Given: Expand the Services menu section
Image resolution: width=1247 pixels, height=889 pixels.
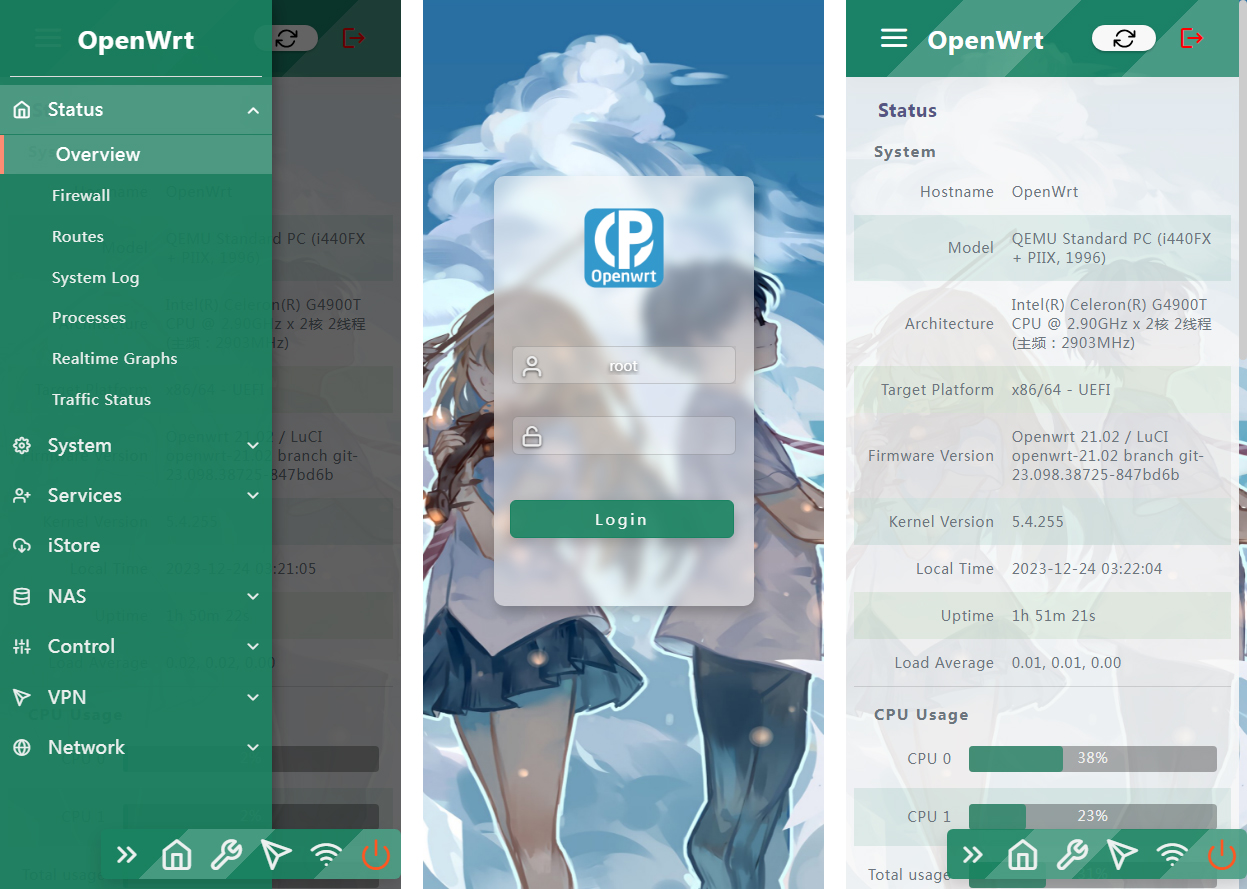Looking at the screenshot, I should [x=136, y=496].
